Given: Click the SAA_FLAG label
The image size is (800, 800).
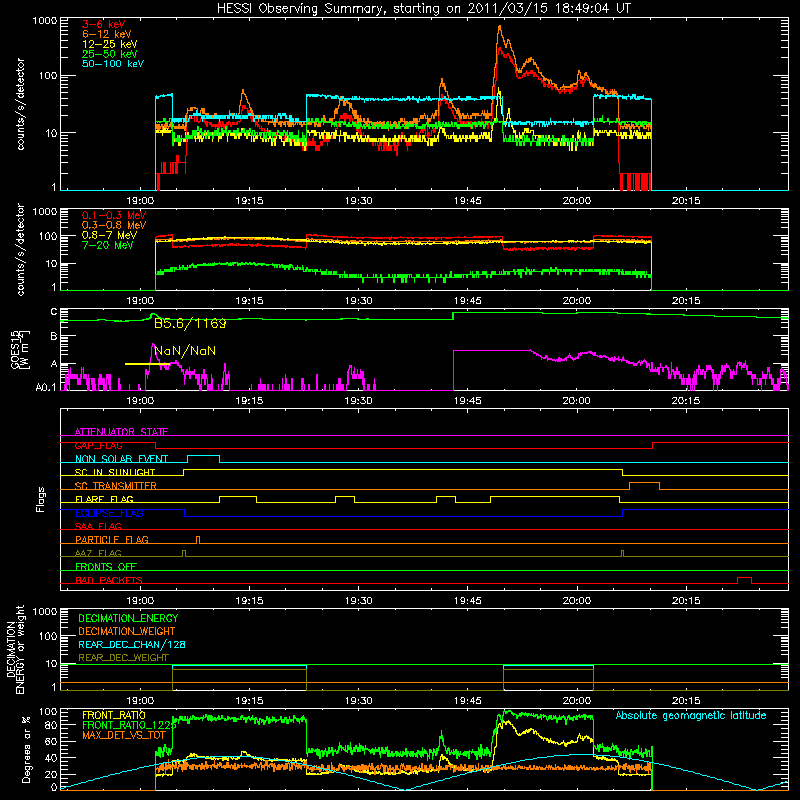Looking at the screenshot, I should point(98,526).
